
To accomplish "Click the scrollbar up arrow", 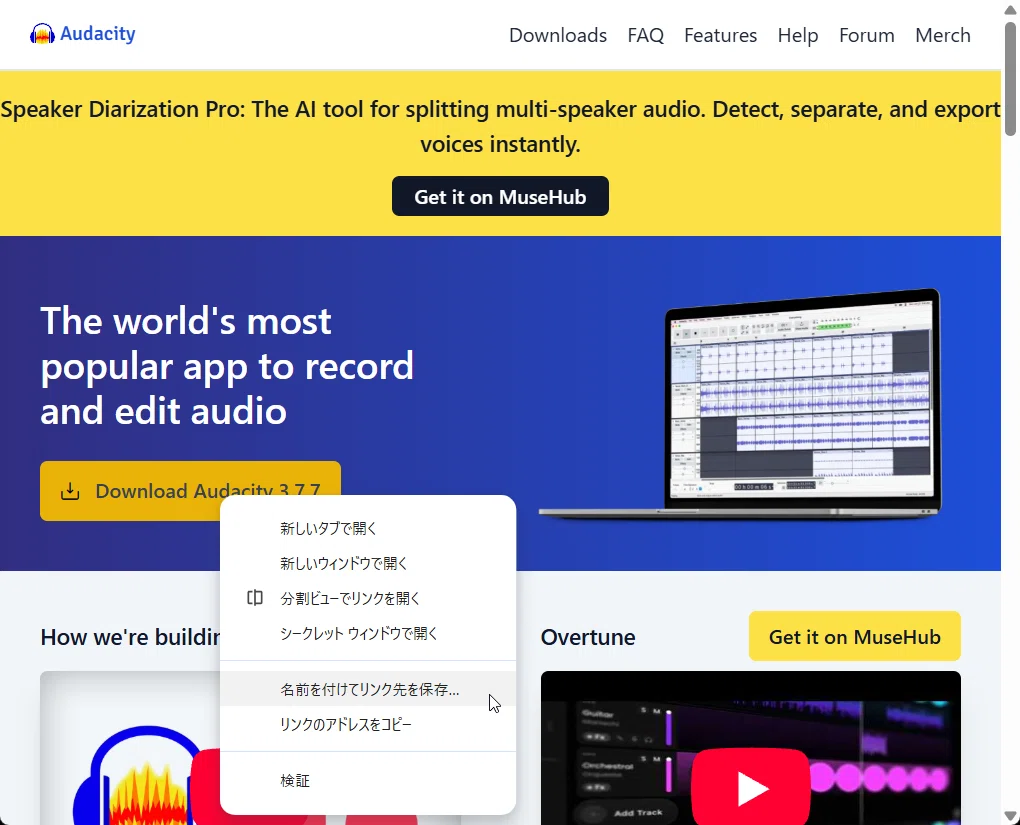I will 1010,10.
